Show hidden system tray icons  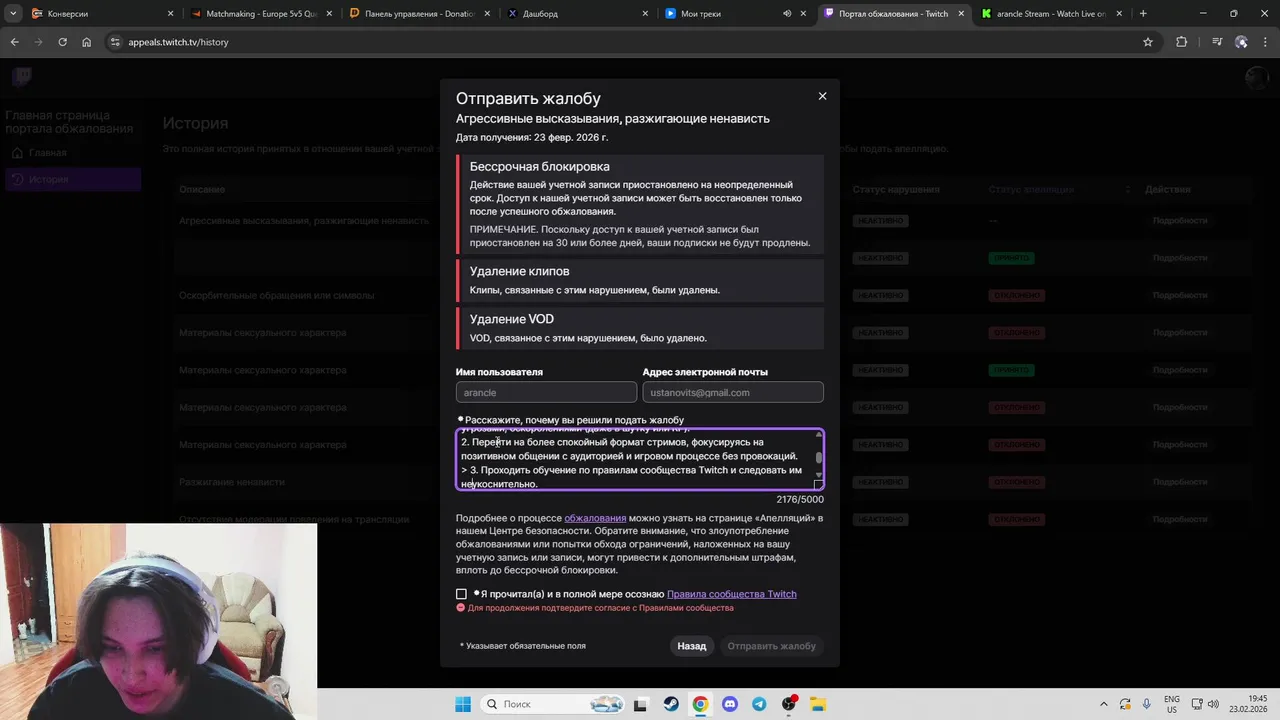1104,704
